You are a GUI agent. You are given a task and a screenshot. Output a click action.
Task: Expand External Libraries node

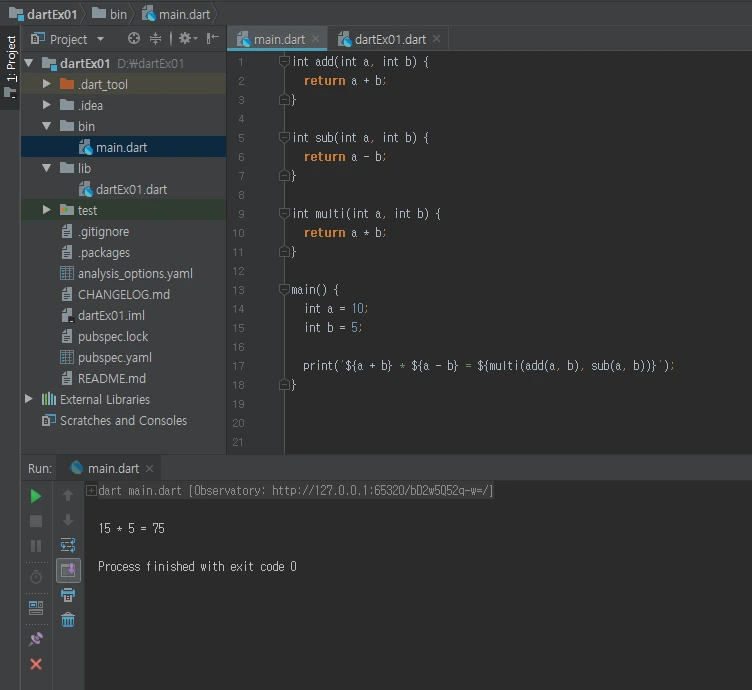(29, 399)
